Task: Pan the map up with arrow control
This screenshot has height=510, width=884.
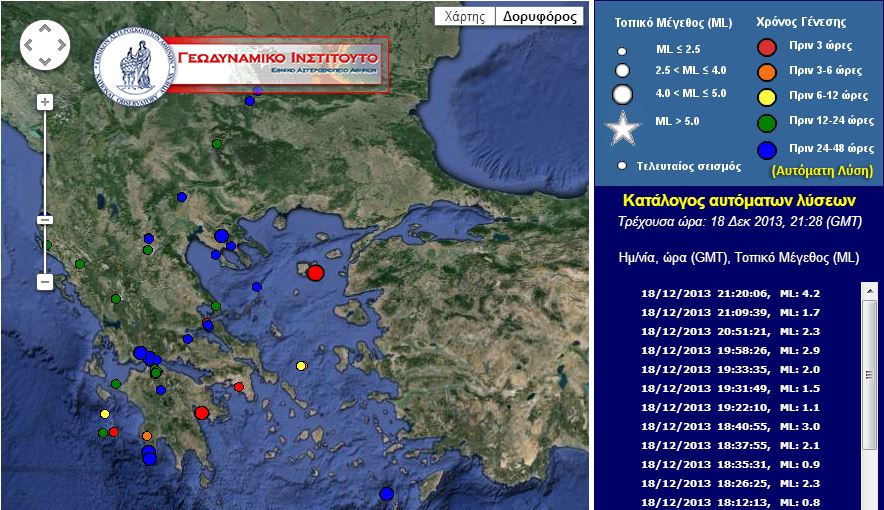Action: coord(45,30)
